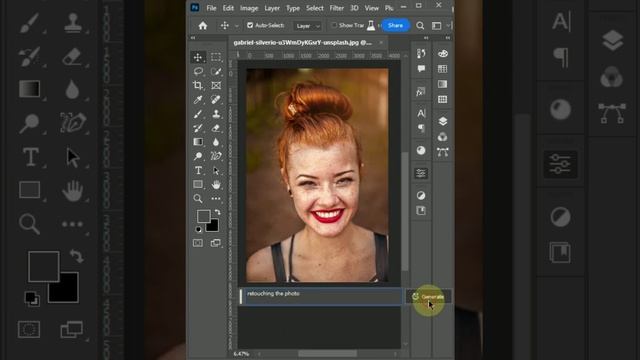Open the Image menu
Image resolution: width=640 pixels, height=360 pixels.
(249, 8)
